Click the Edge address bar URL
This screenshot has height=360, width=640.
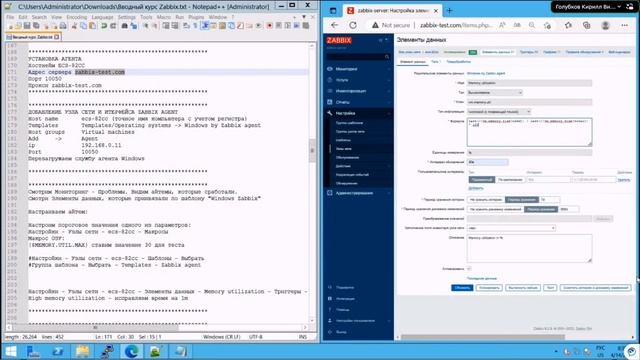tap(456, 25)
